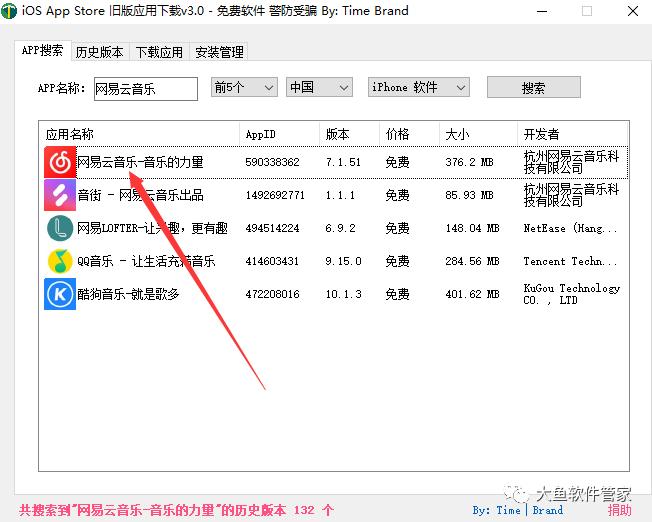Click the By: Time | Brand link

point(518,510)
